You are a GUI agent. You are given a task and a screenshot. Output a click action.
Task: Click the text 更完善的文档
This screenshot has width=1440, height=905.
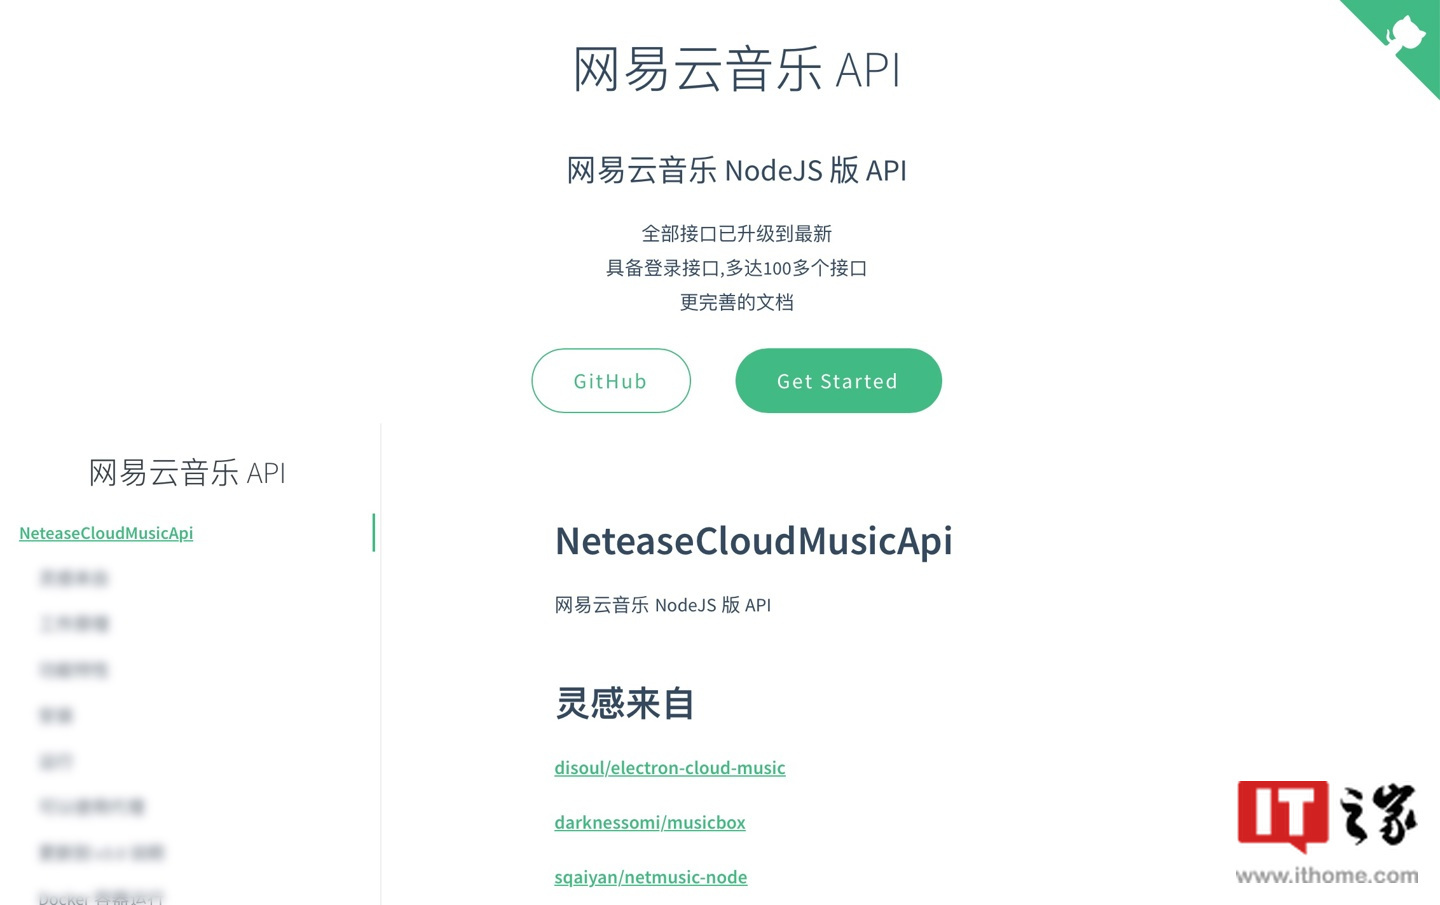737,302
